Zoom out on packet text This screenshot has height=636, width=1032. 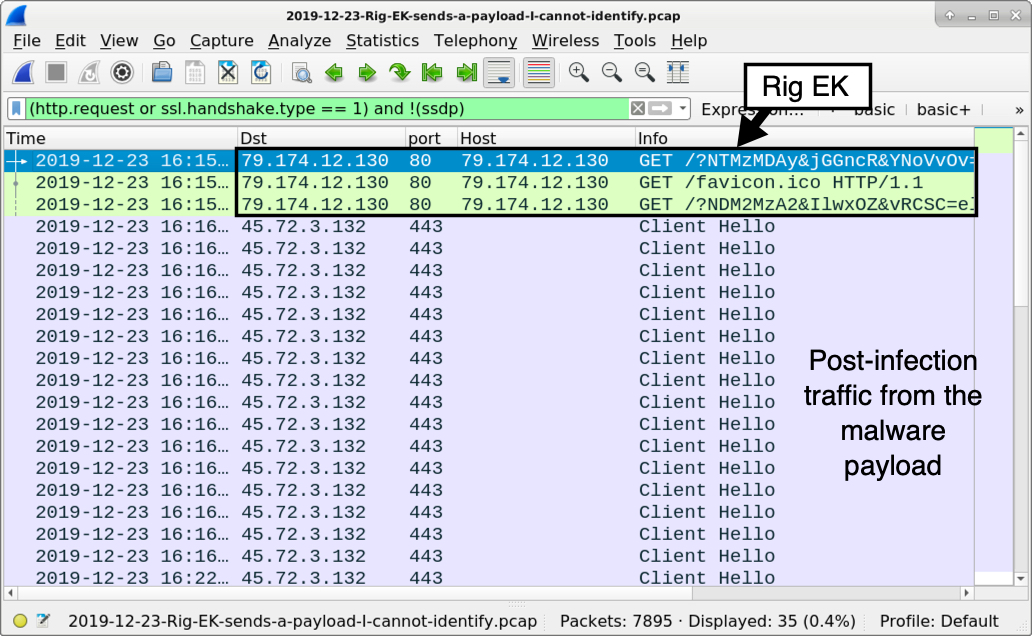click(611, 72)
